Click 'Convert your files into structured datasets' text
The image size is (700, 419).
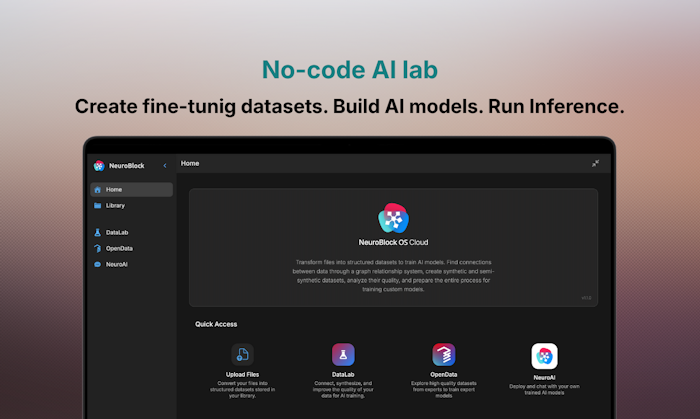tap(242, 390)
